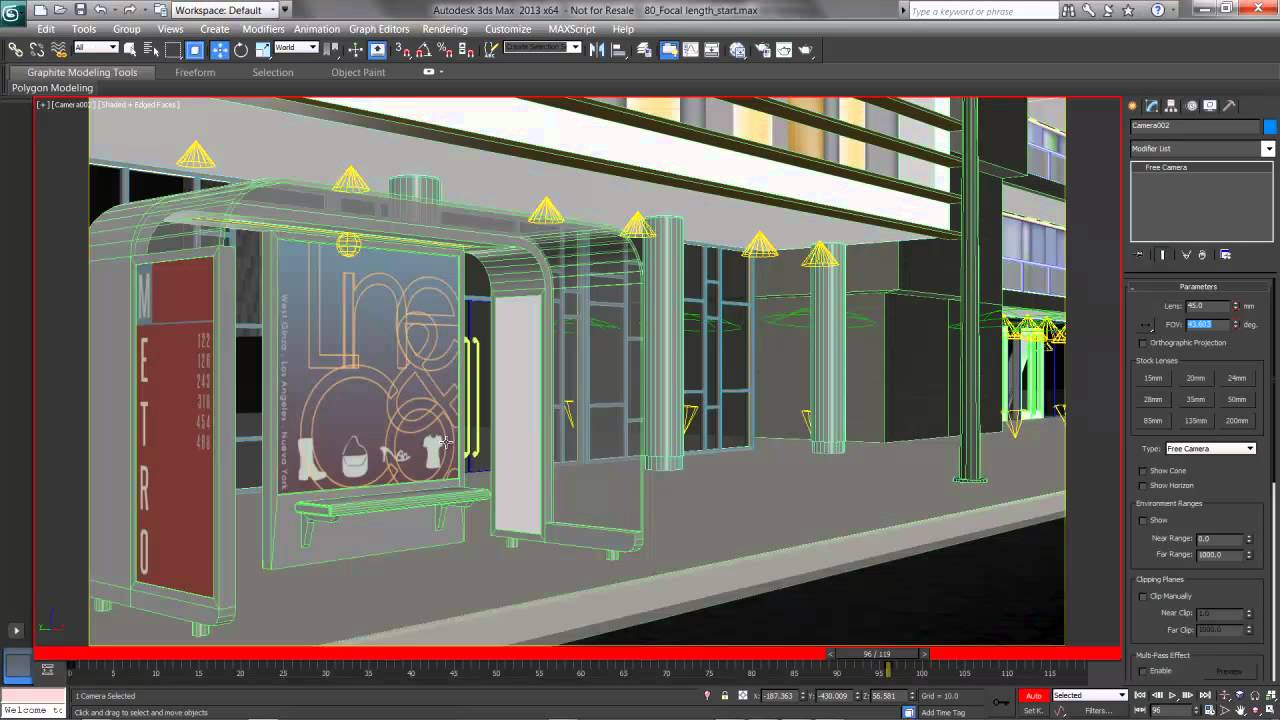Open camera Type Free Camera dropdown
This screenshot has height=720, width=1280.
[x=1211, y=449]
